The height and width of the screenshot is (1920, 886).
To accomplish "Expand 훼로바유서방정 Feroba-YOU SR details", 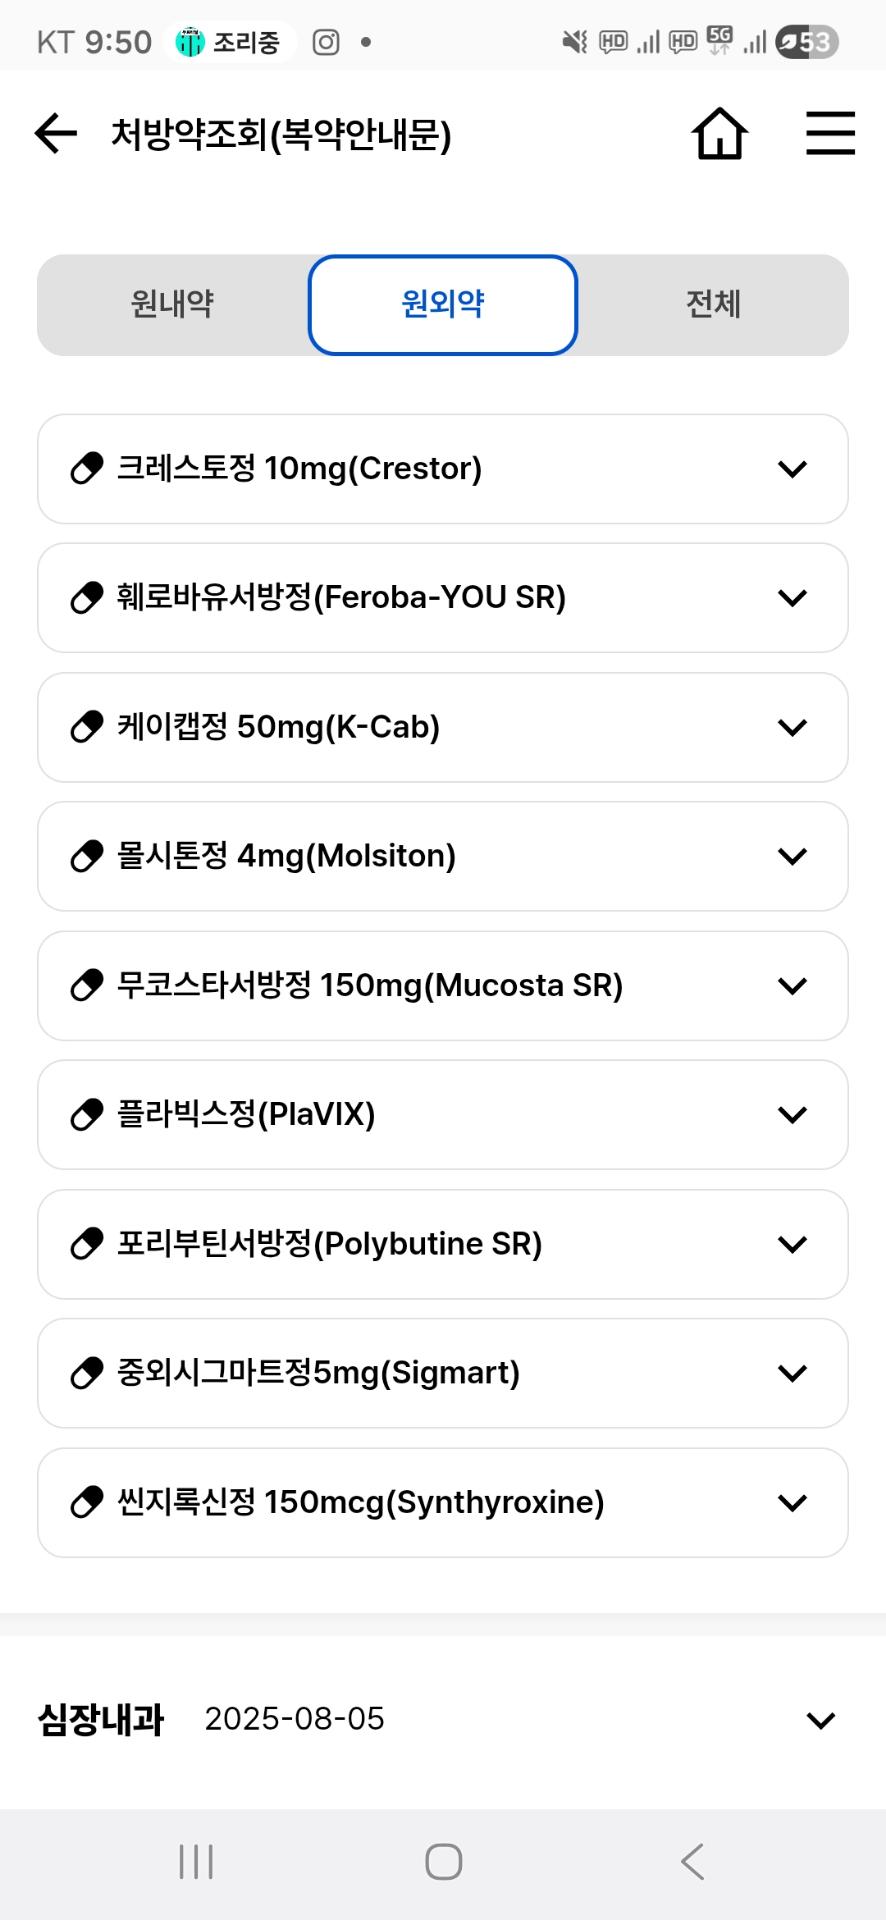I will coord(792,598).
